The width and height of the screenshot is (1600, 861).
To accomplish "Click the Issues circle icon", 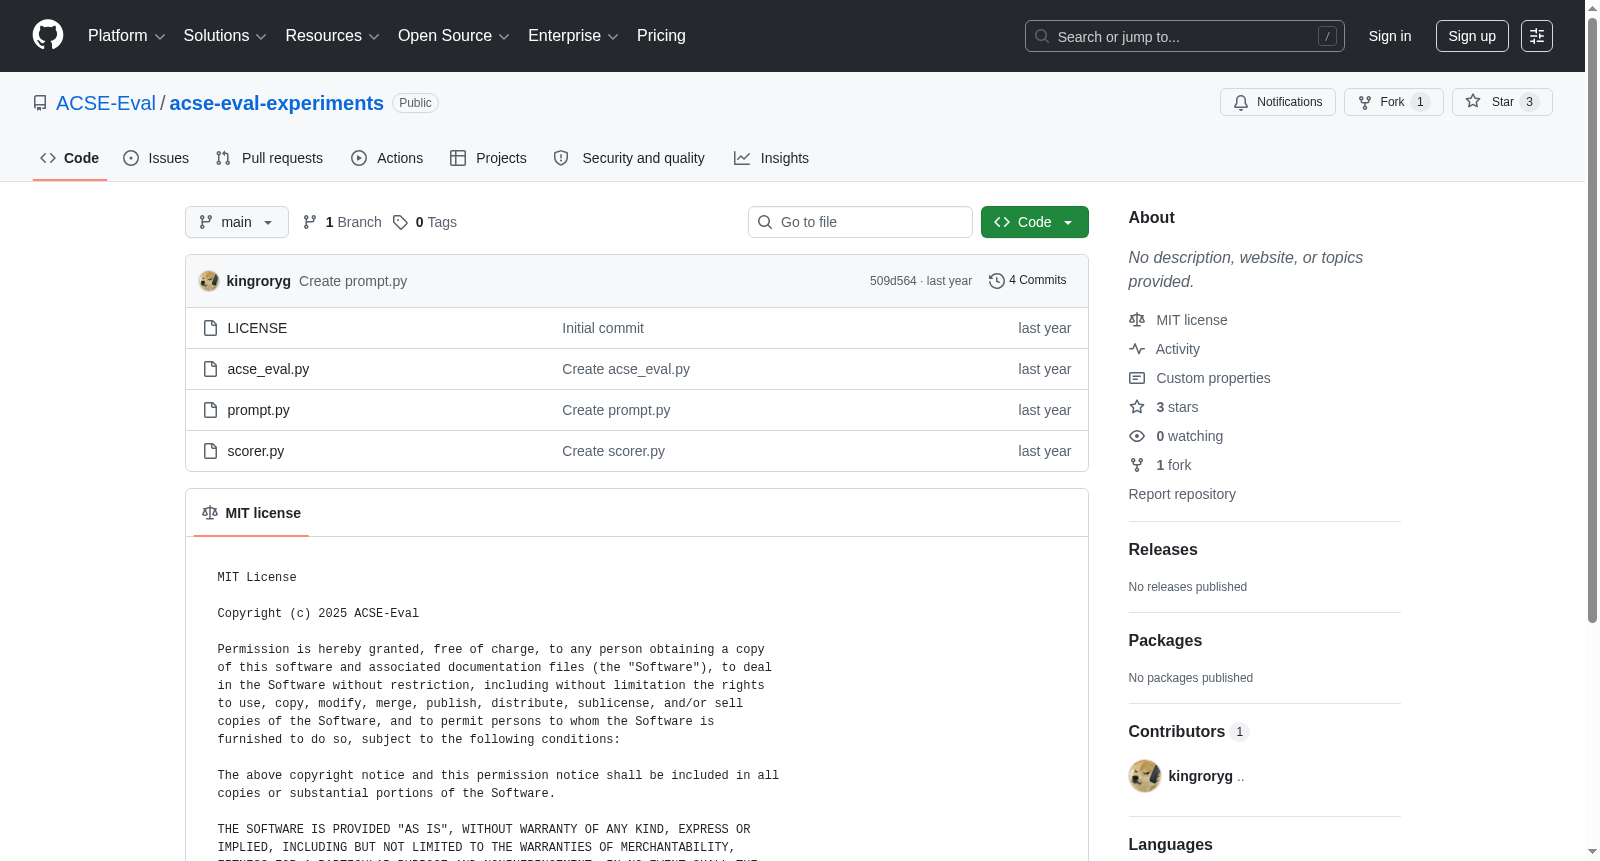I will (131, 158).
